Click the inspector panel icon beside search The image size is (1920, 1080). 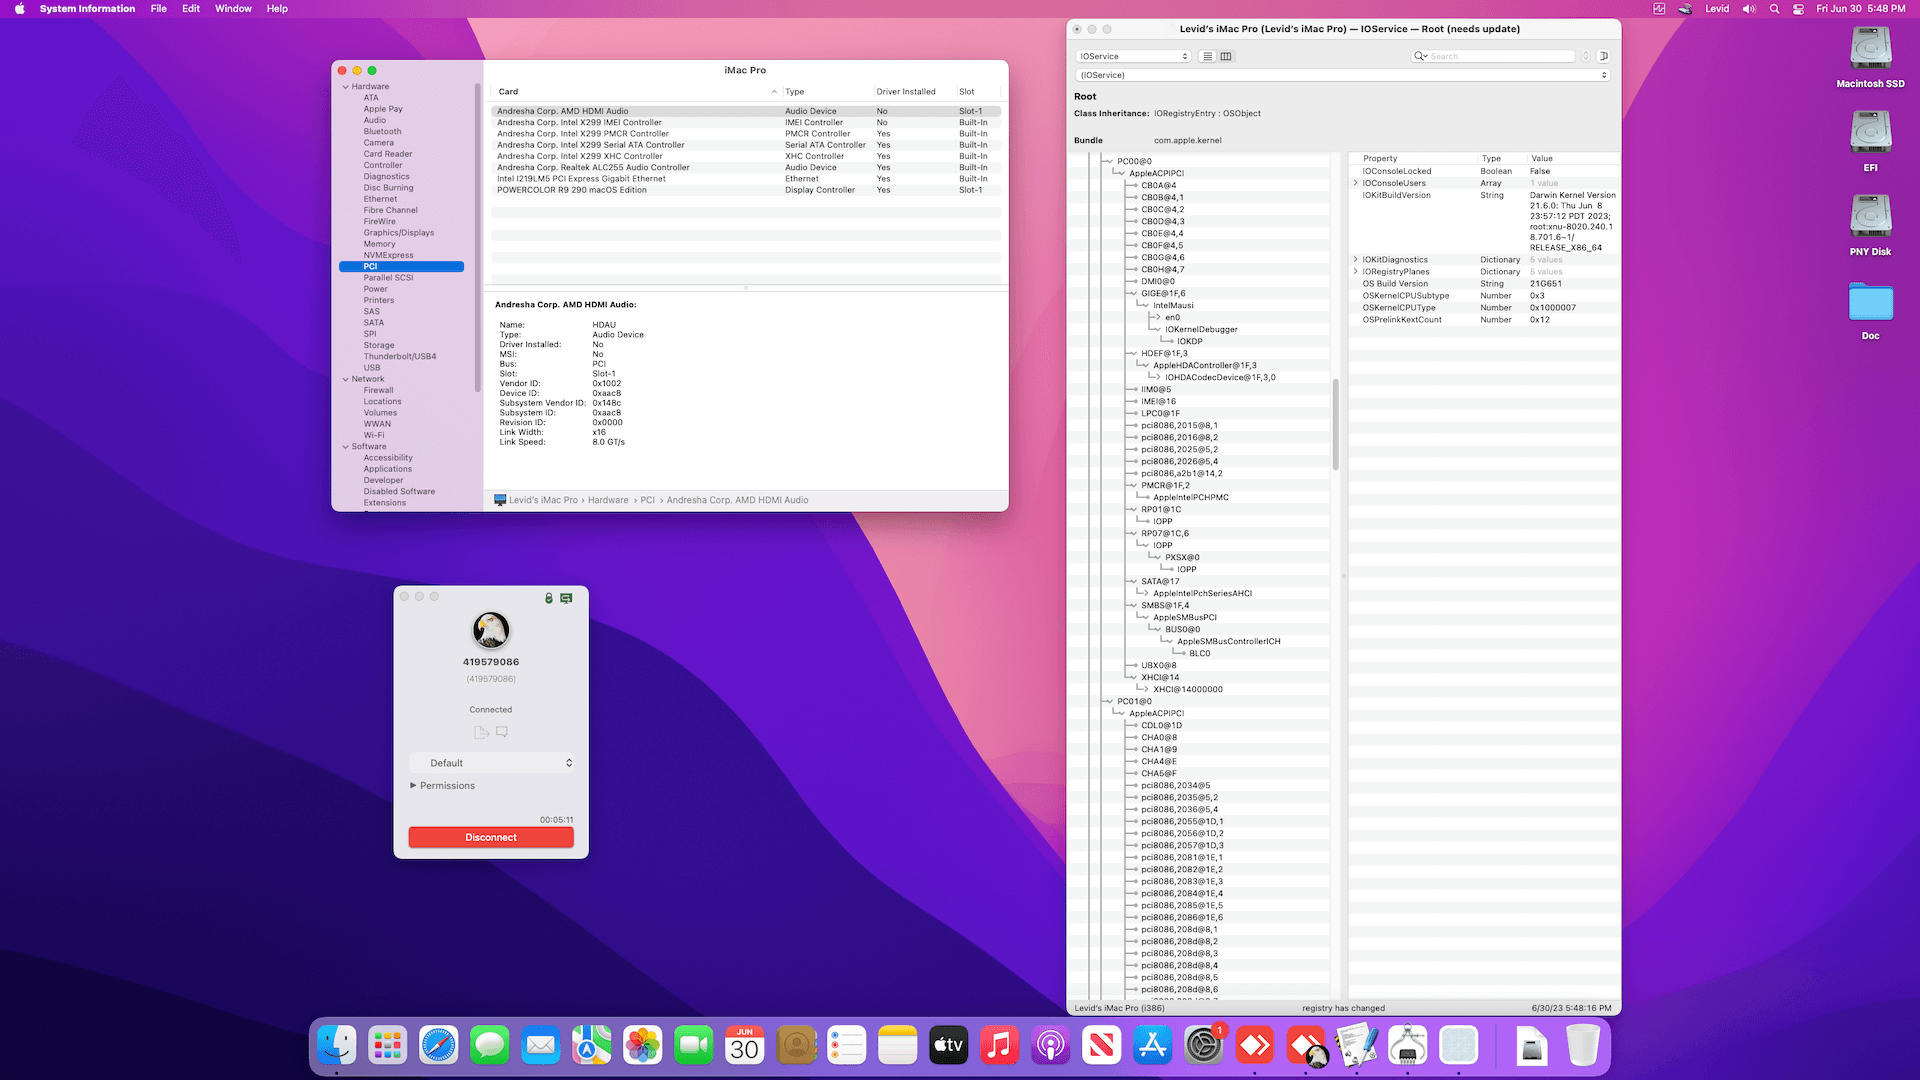[x=1604, y=56]
